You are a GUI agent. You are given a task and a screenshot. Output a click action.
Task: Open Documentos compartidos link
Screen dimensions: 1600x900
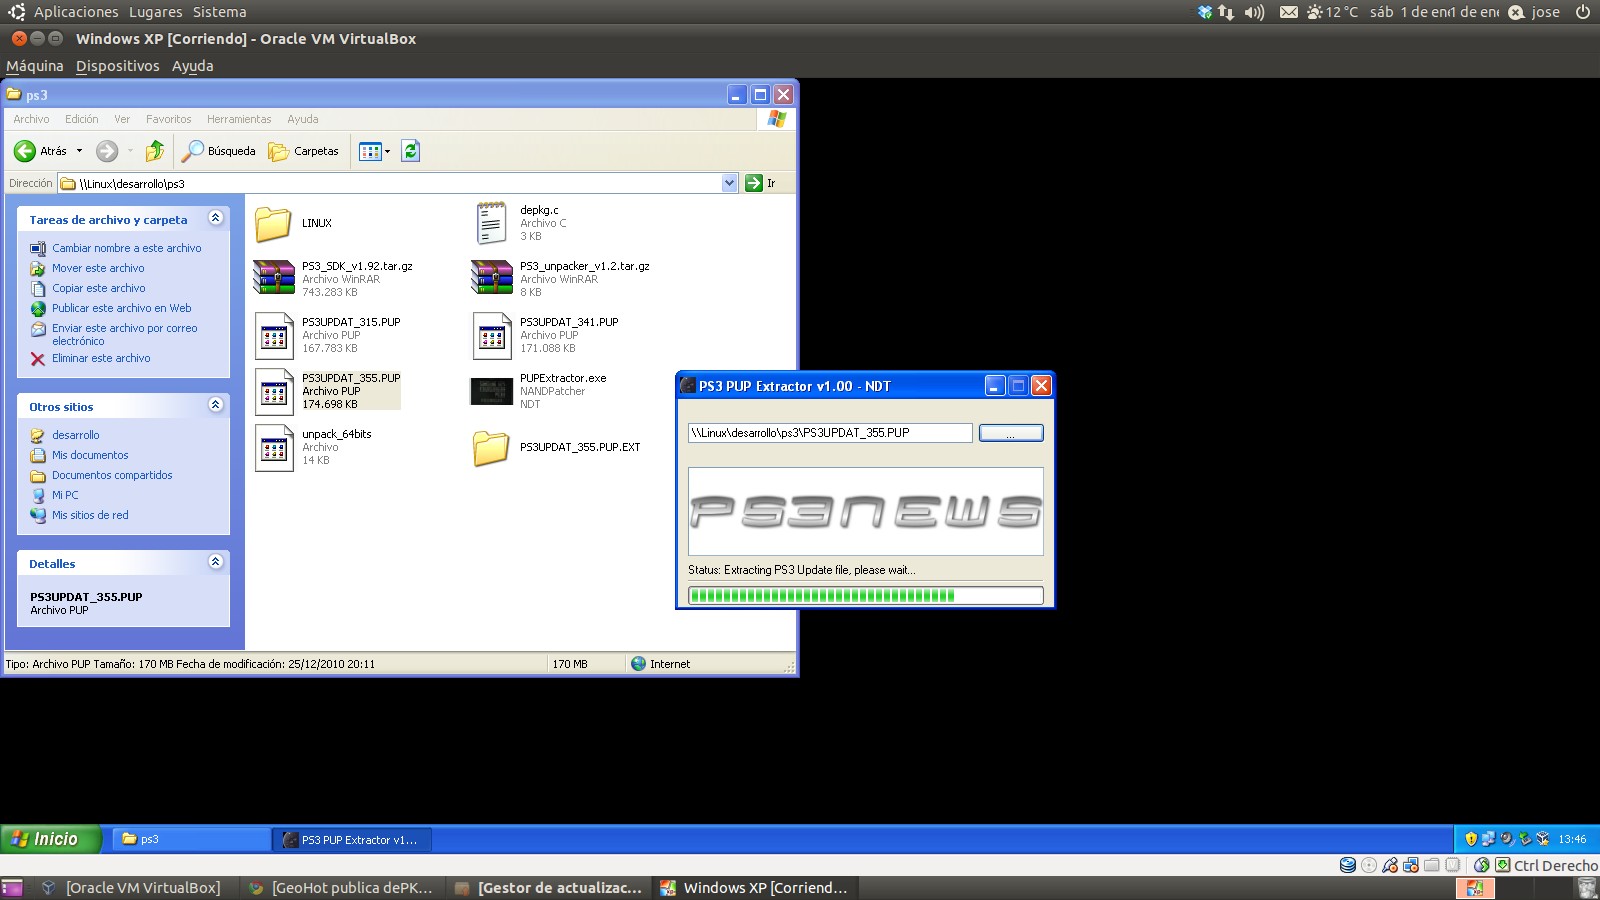coord(112,475)
